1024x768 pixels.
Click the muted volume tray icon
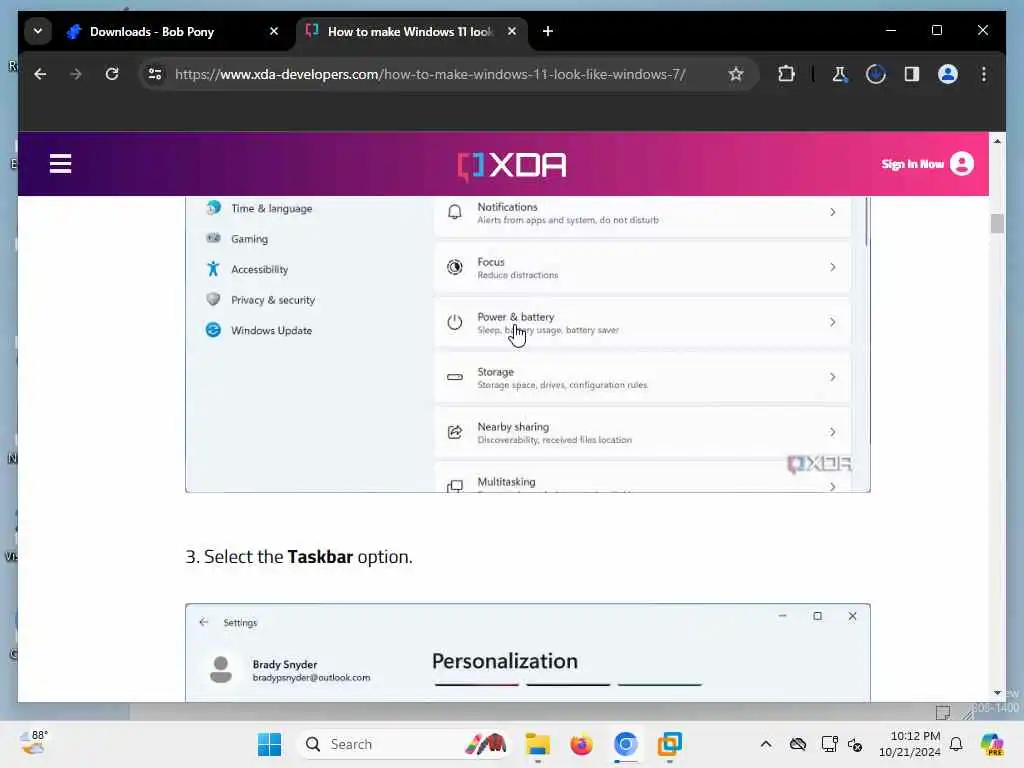pyautogui.click(x=855, y=744)
